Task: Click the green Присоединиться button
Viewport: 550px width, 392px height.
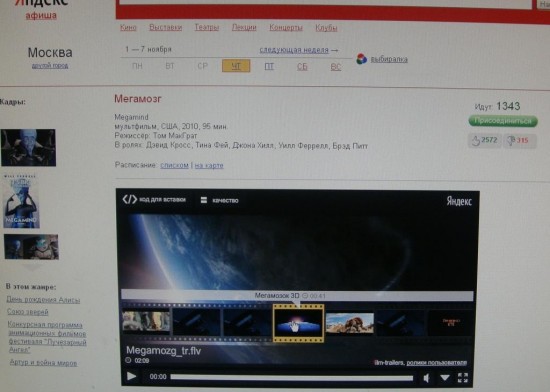Action: 503,121
